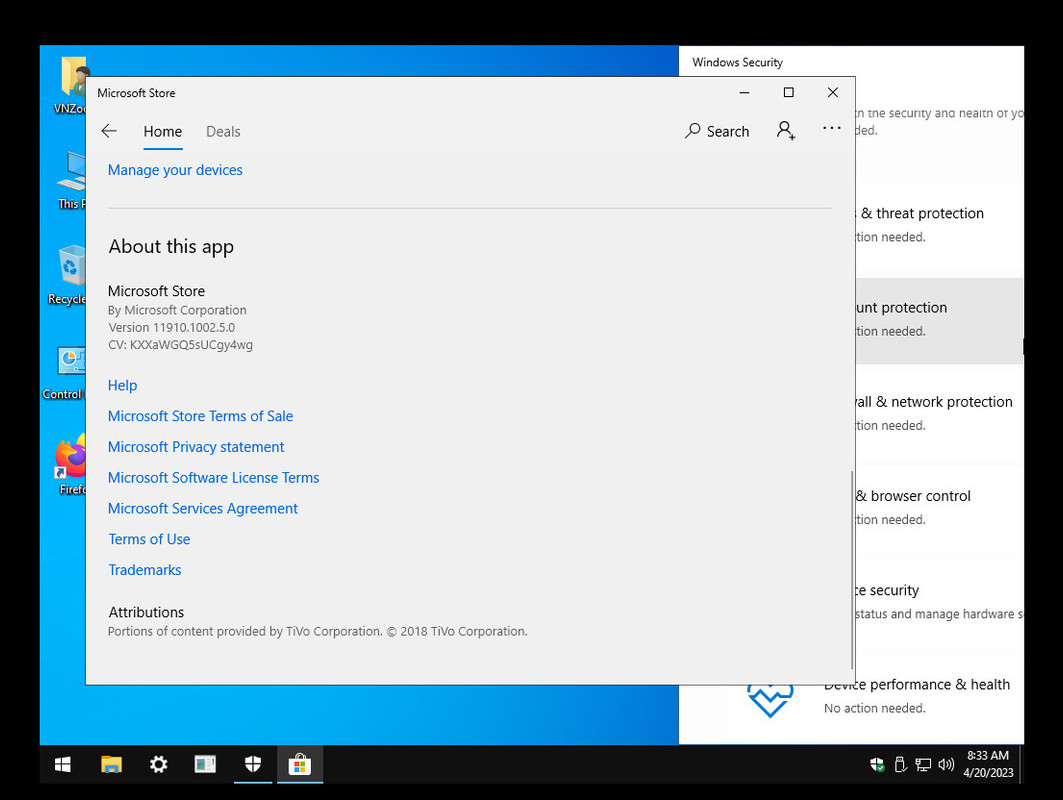Open the Windows Start menu
The image size is (1063, 800).
pos(62,765)
